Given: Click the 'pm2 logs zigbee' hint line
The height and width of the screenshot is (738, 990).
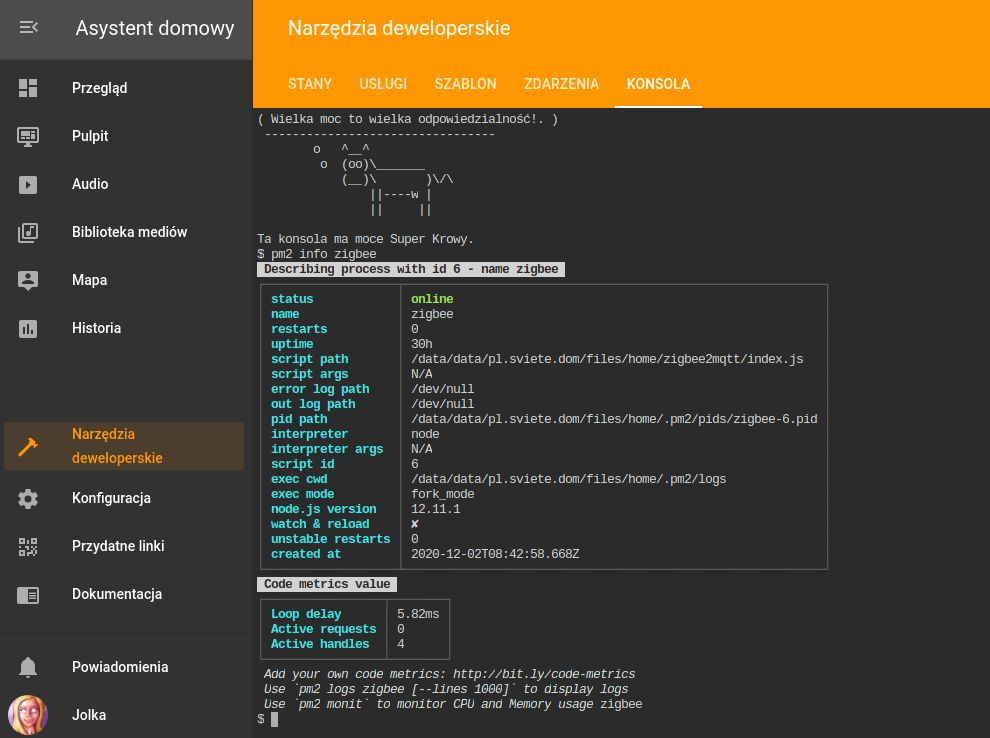Looking at the screenshot, I should click(446, 689).
